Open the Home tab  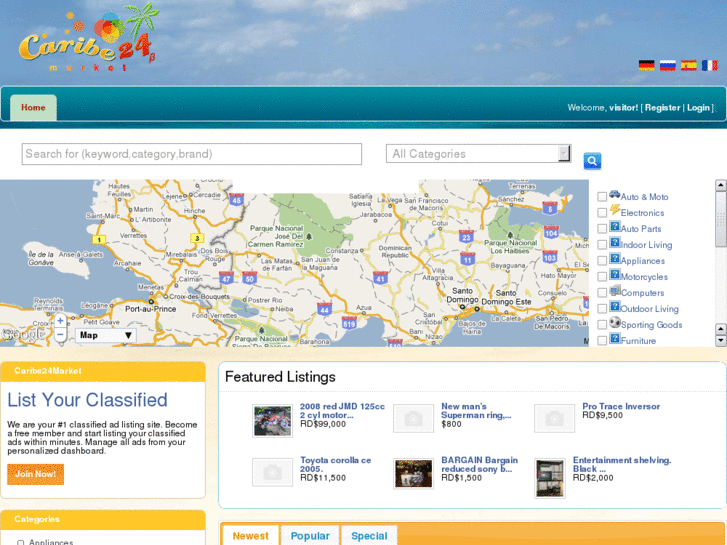33,108
